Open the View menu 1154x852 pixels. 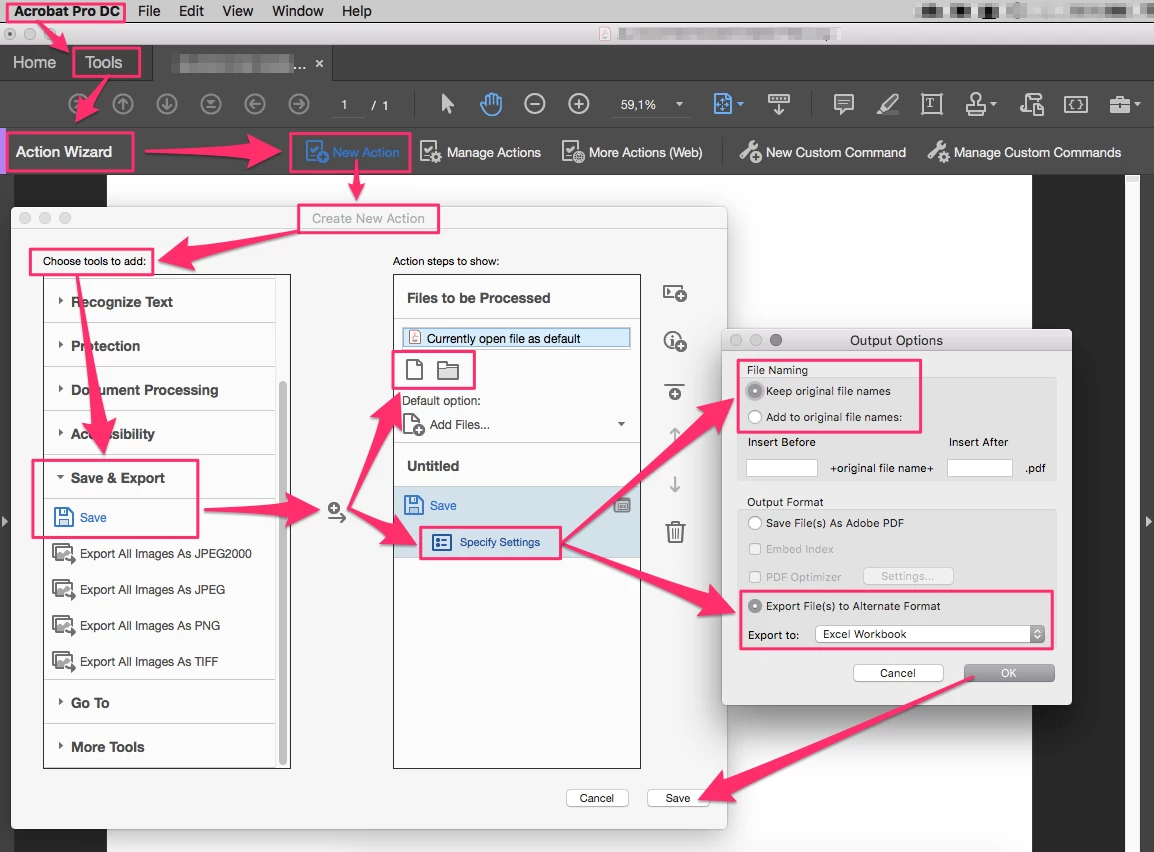(x=238, y=11)
